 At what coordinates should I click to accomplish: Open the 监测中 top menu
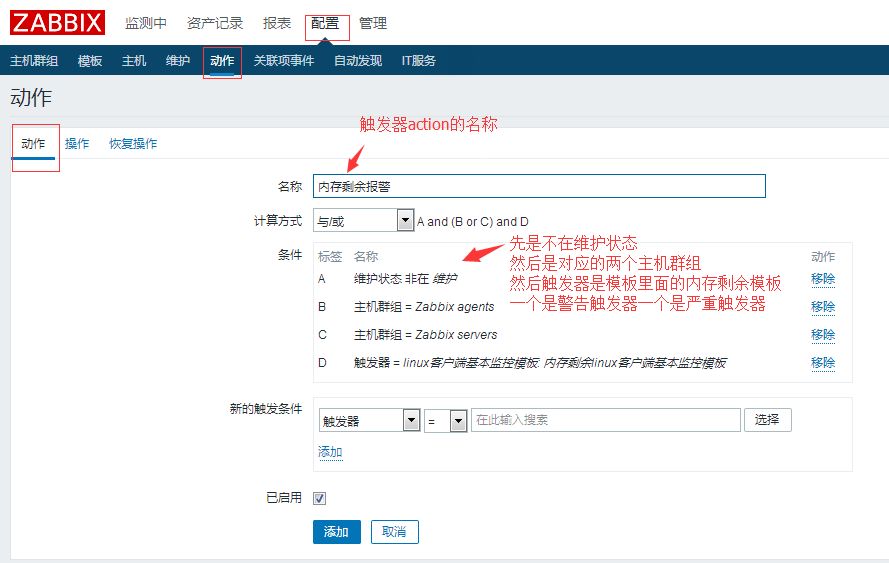pyautogui.click(x=146, y=23)
